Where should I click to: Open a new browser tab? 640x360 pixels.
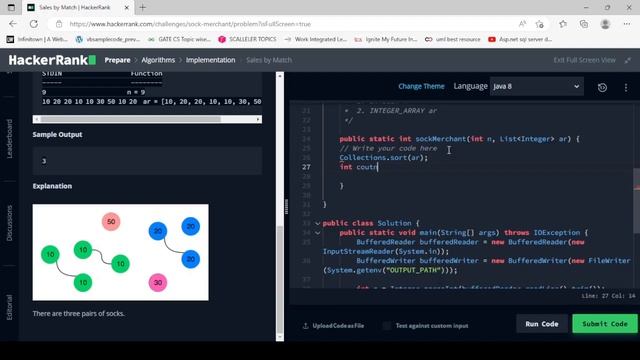tap(142, 7)
